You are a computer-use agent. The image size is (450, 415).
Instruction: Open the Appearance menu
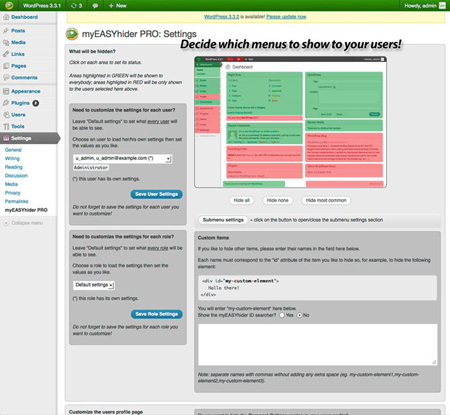(26, 91)
